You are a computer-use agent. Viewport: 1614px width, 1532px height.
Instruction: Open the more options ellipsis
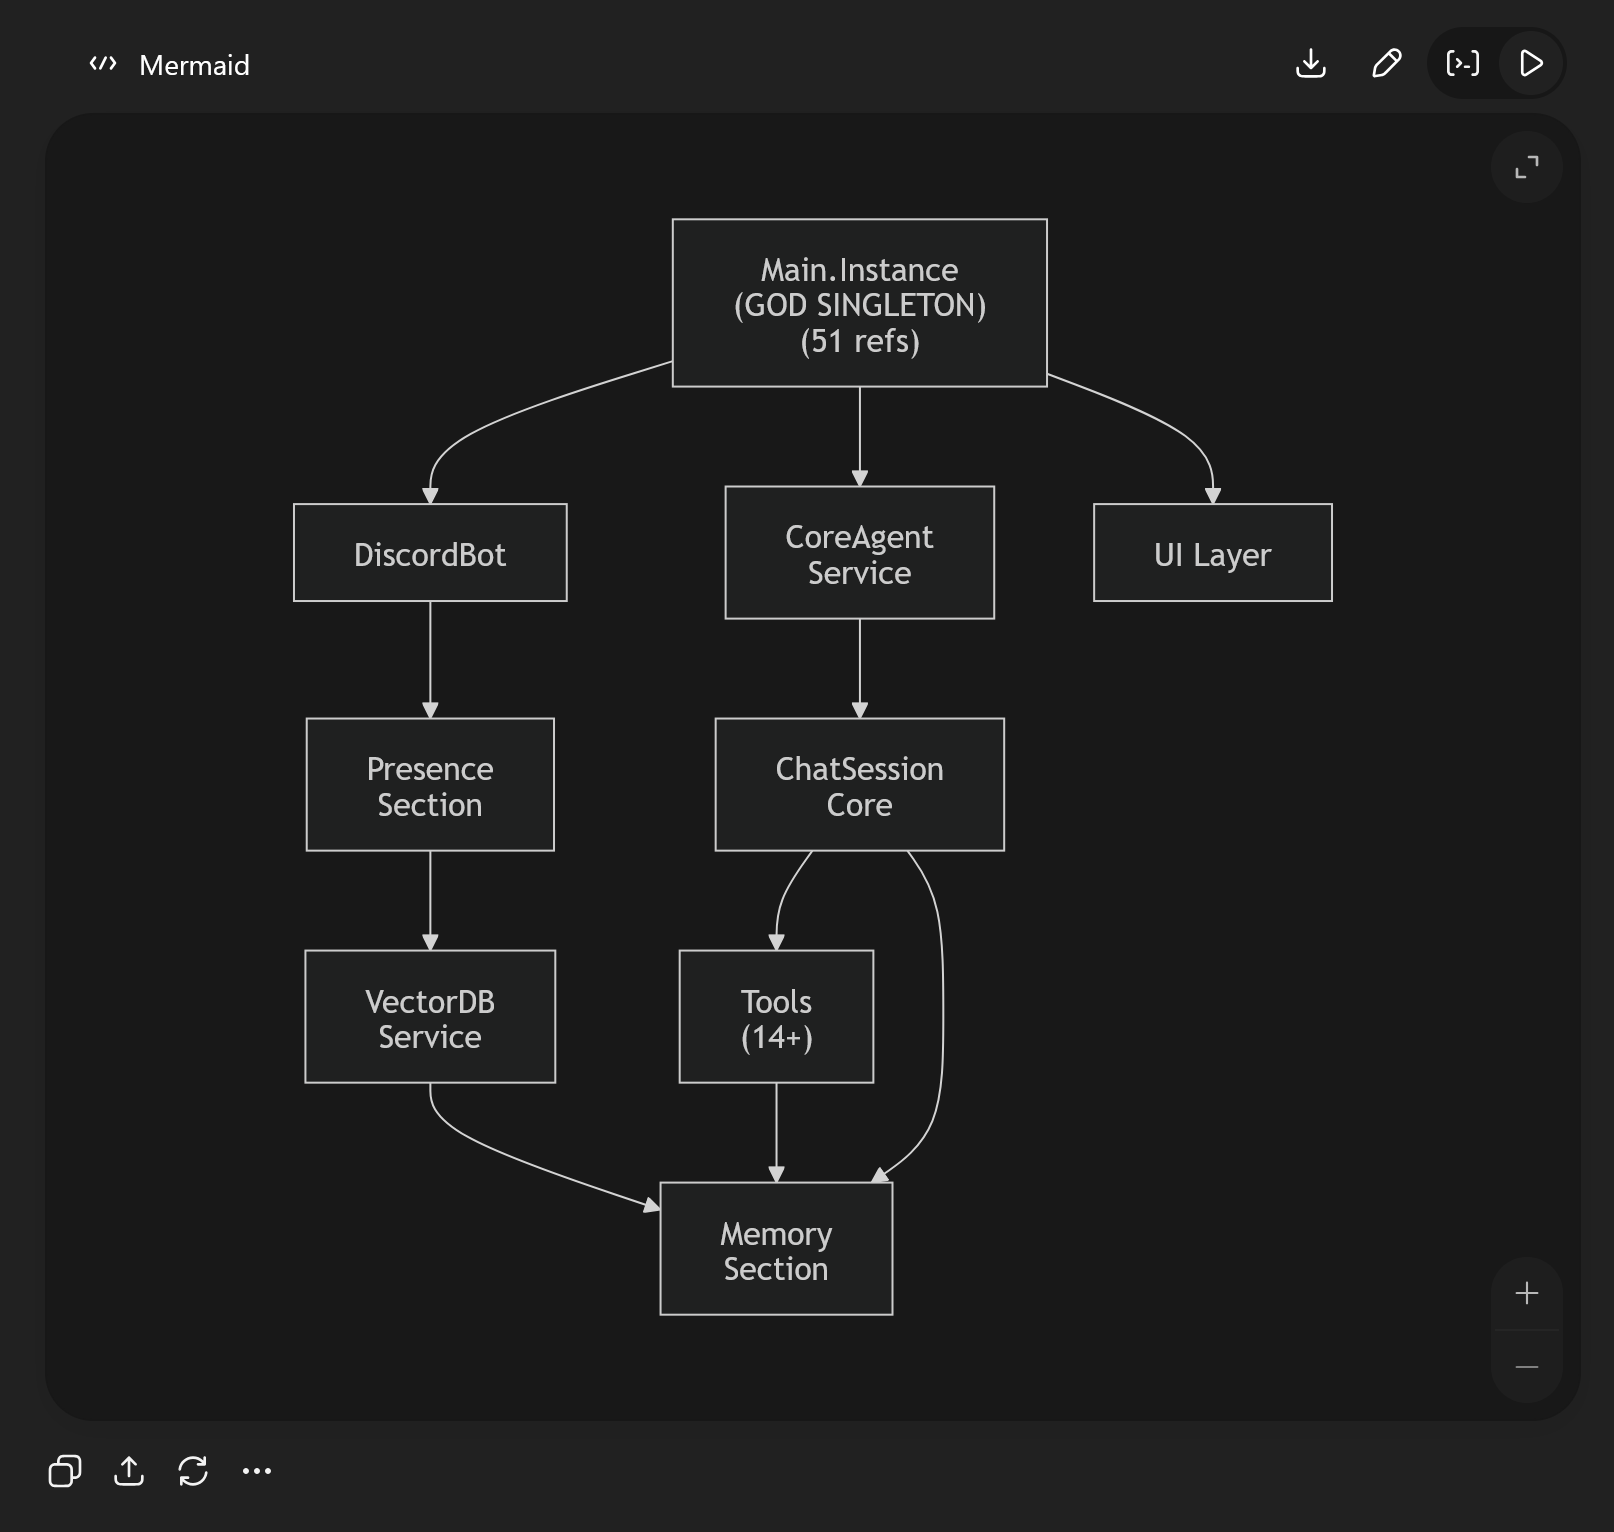(257, 1471)
